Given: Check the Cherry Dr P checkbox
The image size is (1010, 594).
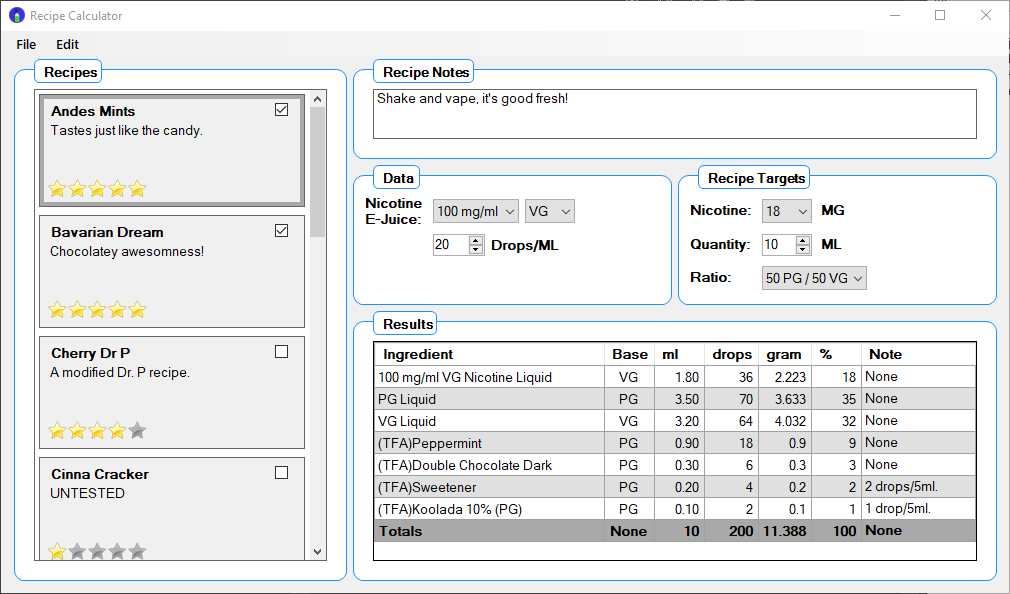Looking at the screenshot, I should pyautogui.click(x=281, y=352).
